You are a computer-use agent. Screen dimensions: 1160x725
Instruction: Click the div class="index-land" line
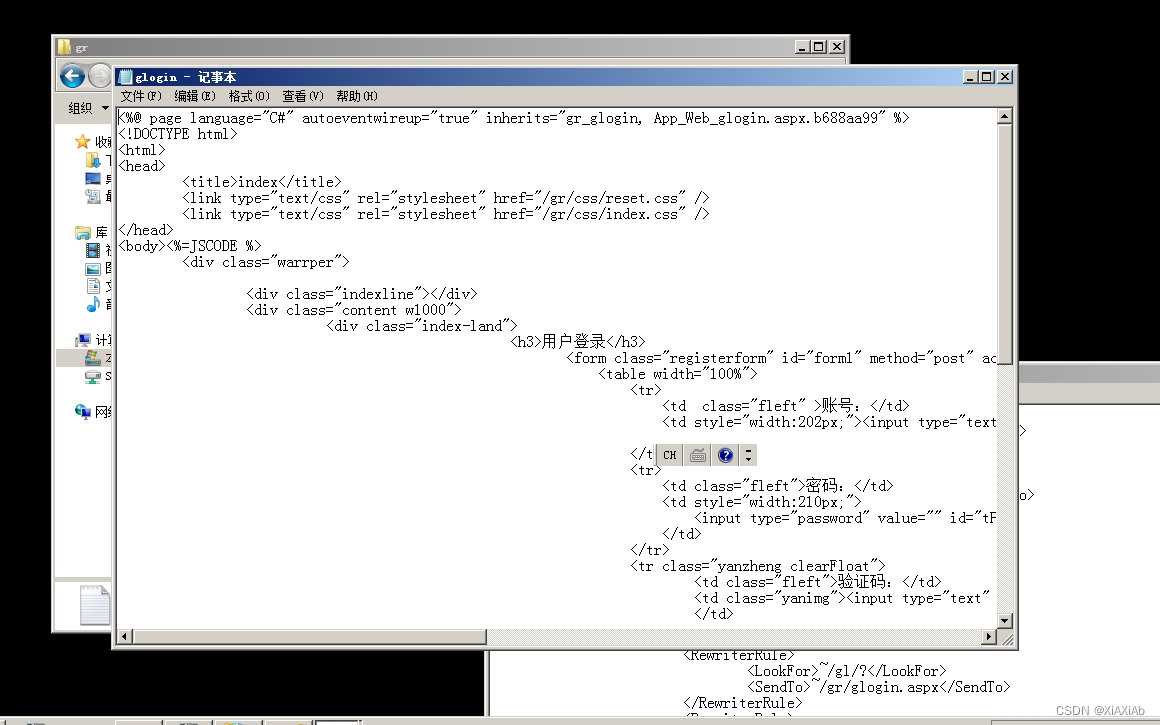(x=422, y=326)
